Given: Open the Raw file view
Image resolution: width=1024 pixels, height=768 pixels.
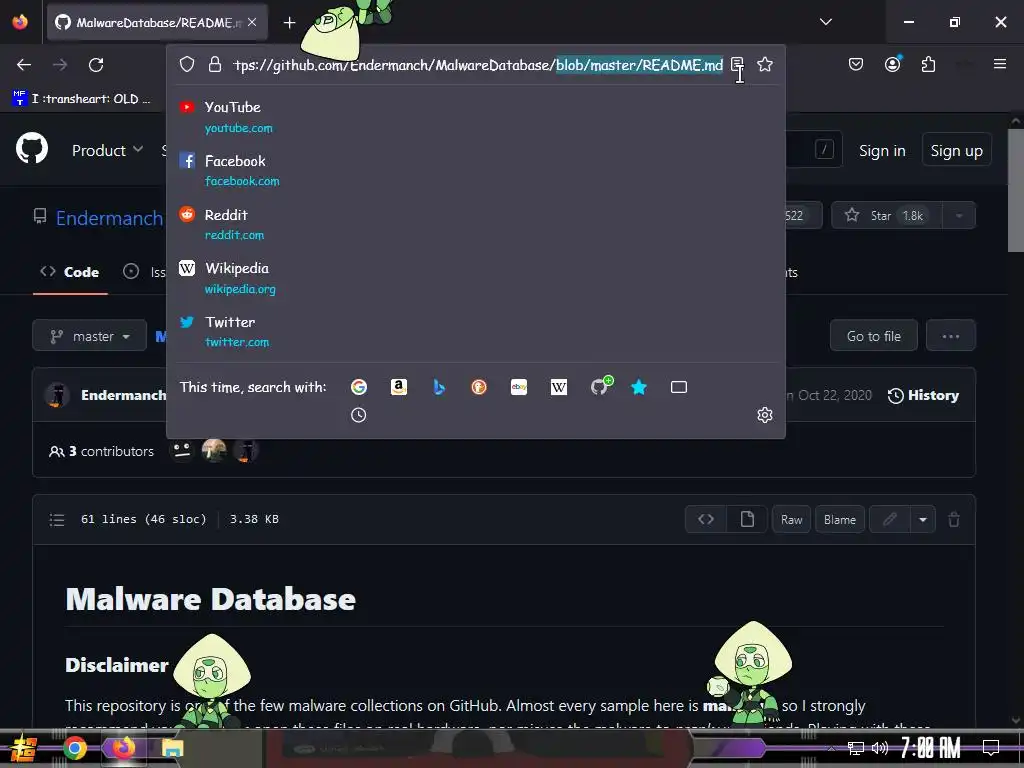Looking at the screenshot, I should 791,519.
